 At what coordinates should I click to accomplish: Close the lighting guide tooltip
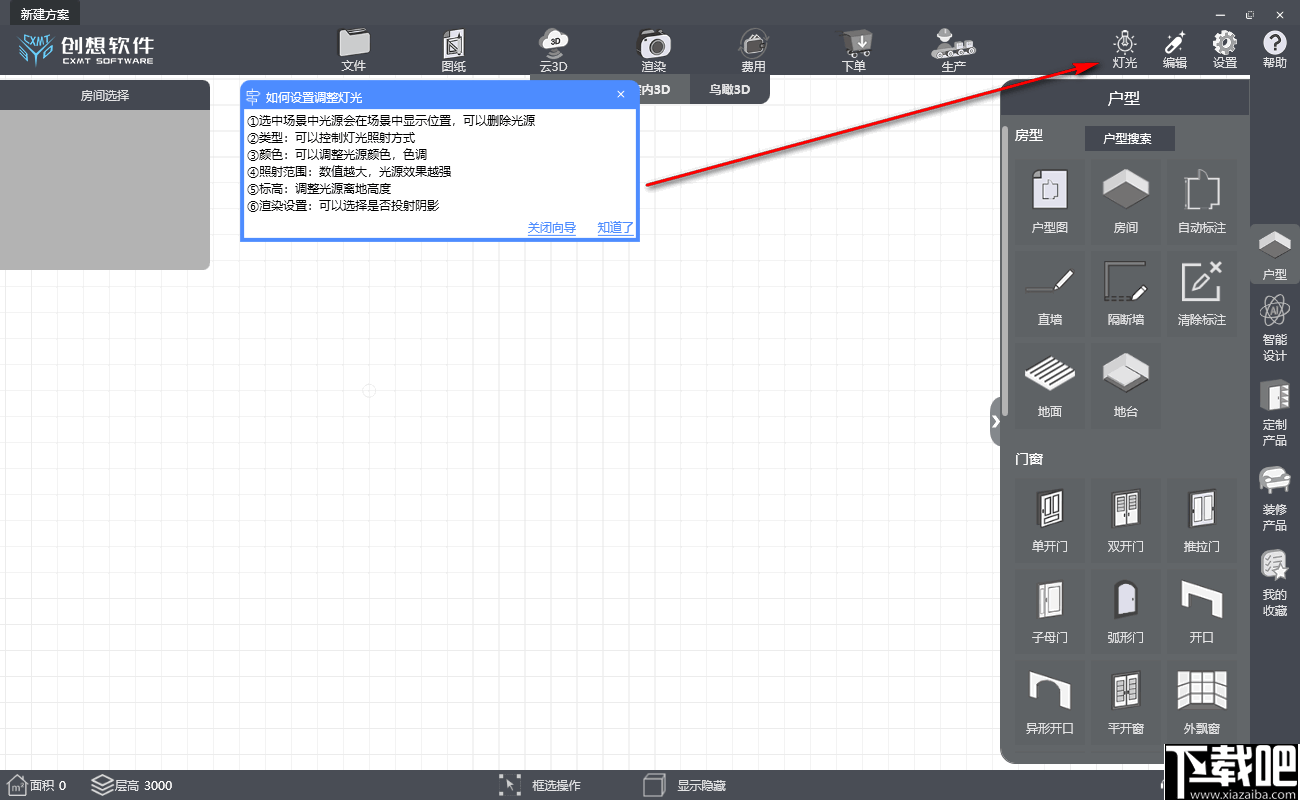pyautogui.click(x=621, y=95)
